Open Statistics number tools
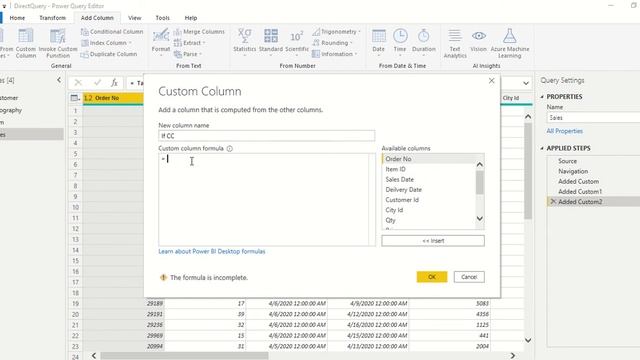Viewport: 640px width, 360px height. 244,42
